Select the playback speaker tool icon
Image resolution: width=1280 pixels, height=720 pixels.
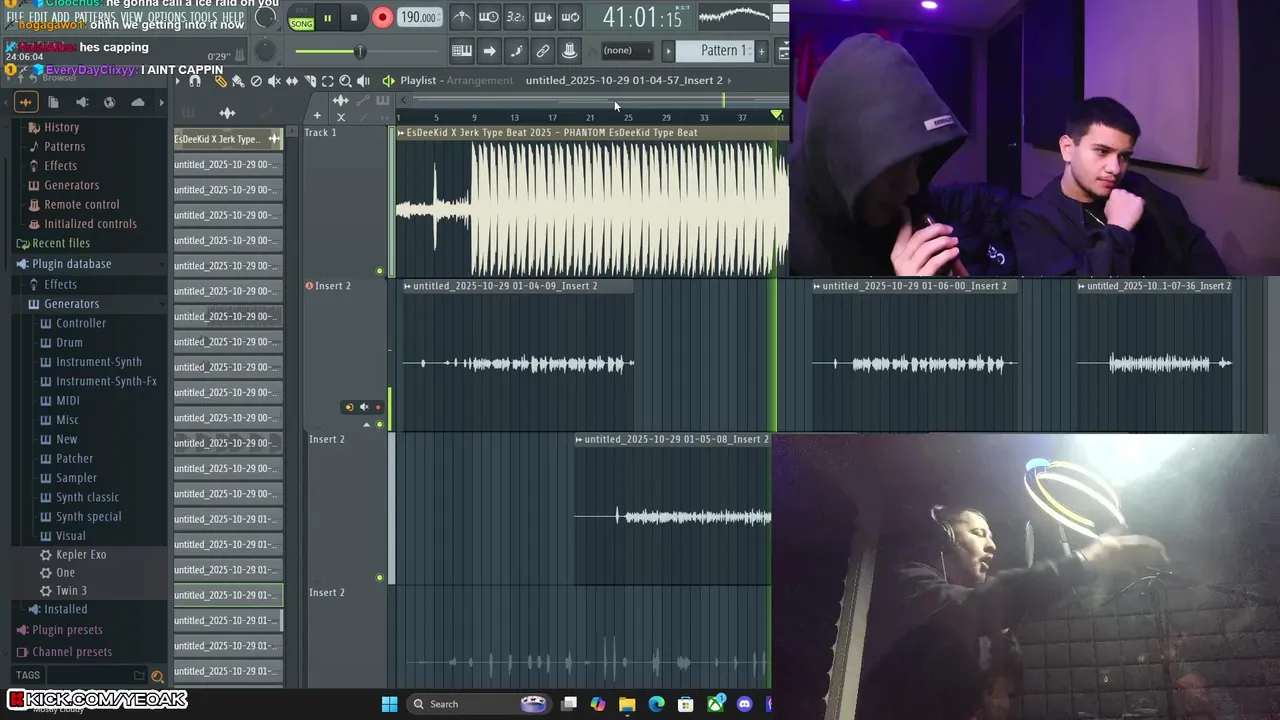click(364, 81)
